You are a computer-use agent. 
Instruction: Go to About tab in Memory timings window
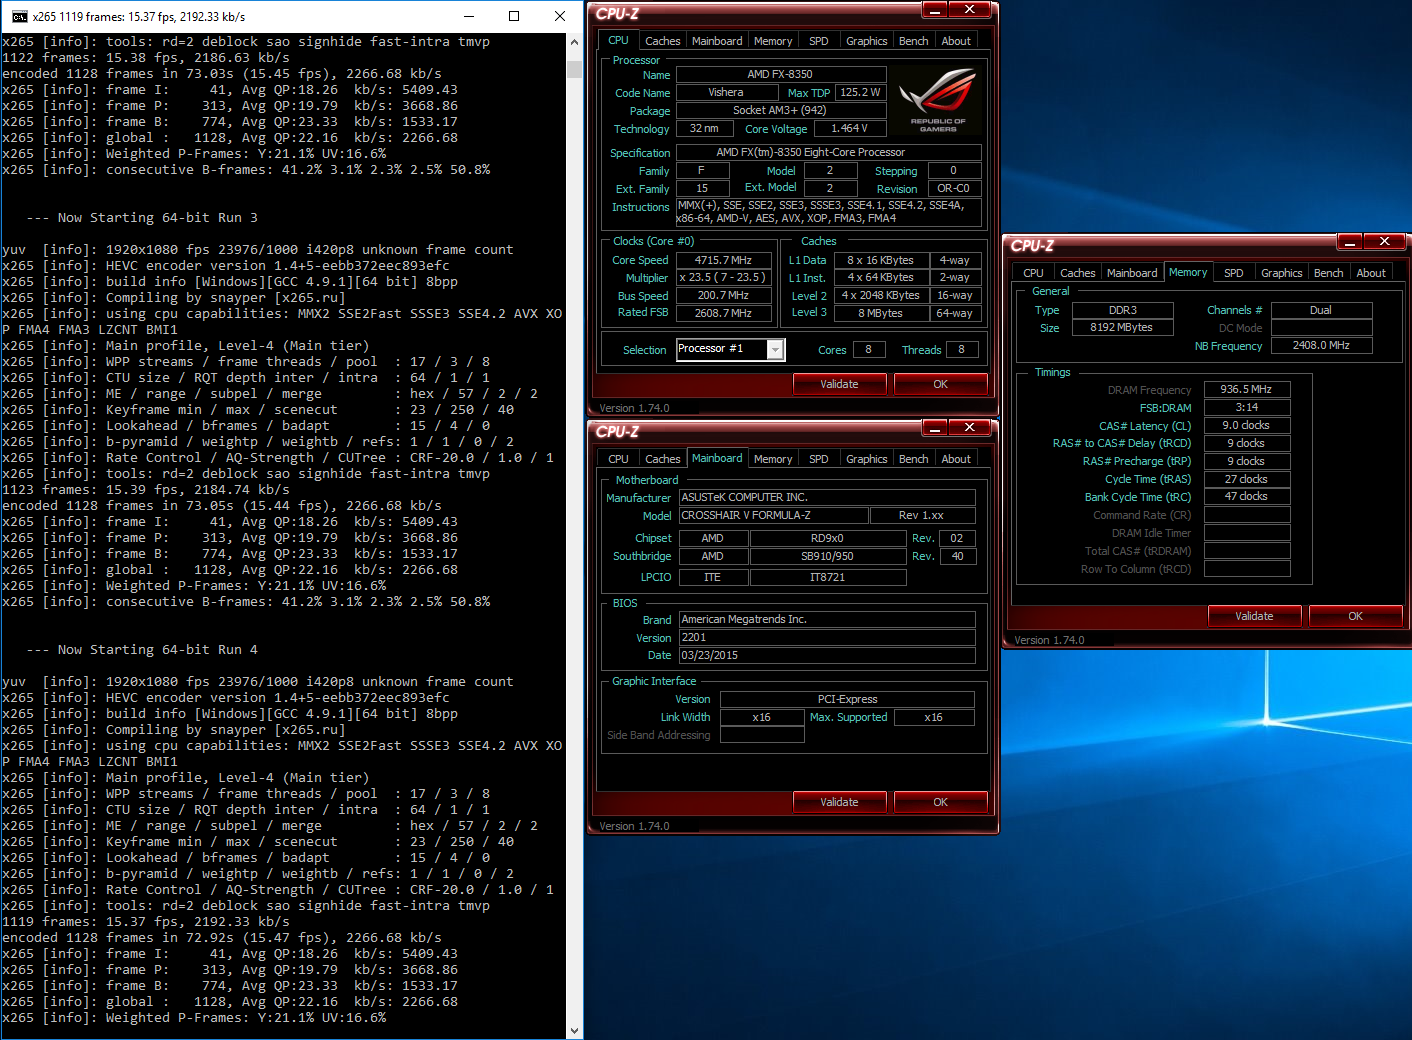(1370, 273)
